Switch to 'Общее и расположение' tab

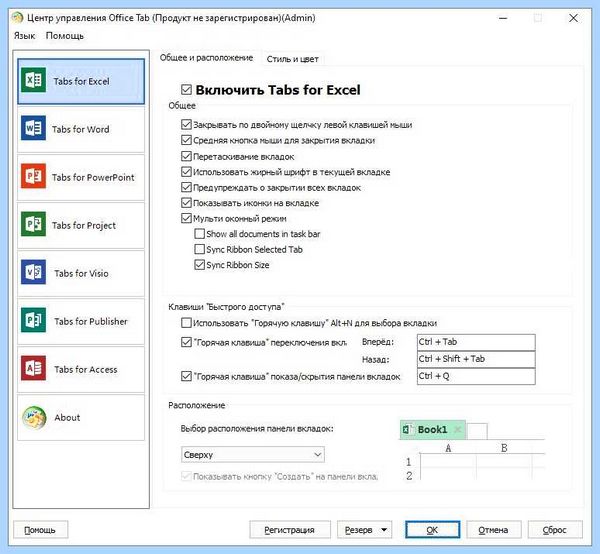tap(207, 58)
